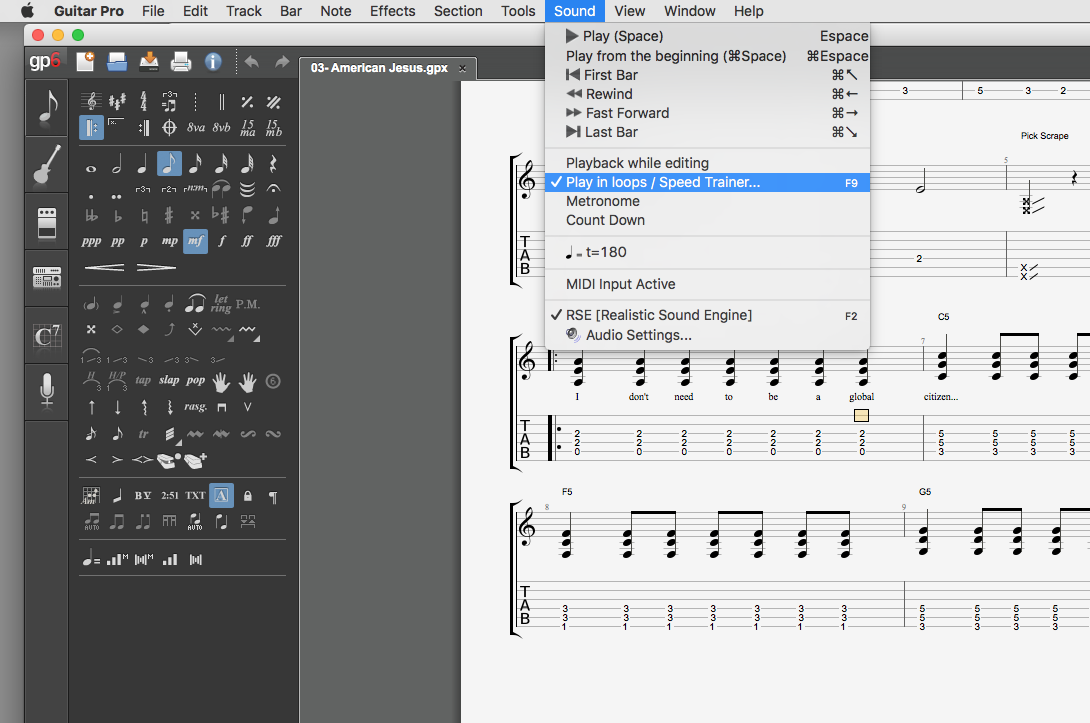Click the Redo arrow icon

click(x=282, y=62)
